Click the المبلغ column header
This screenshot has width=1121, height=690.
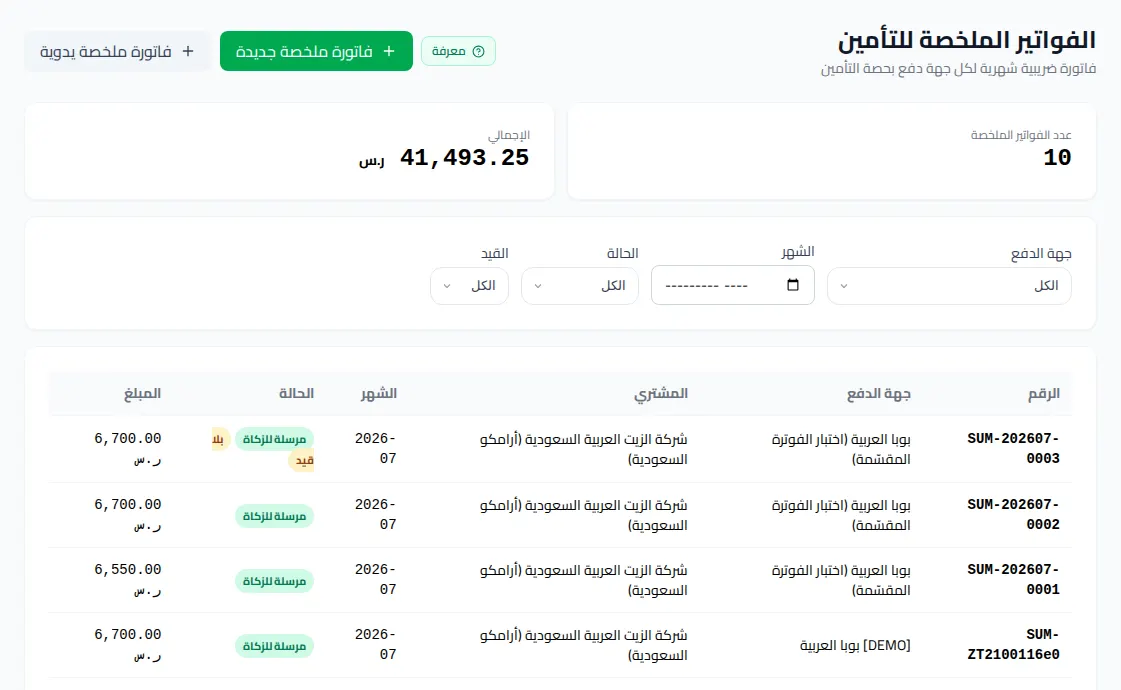tap(142, 393)
